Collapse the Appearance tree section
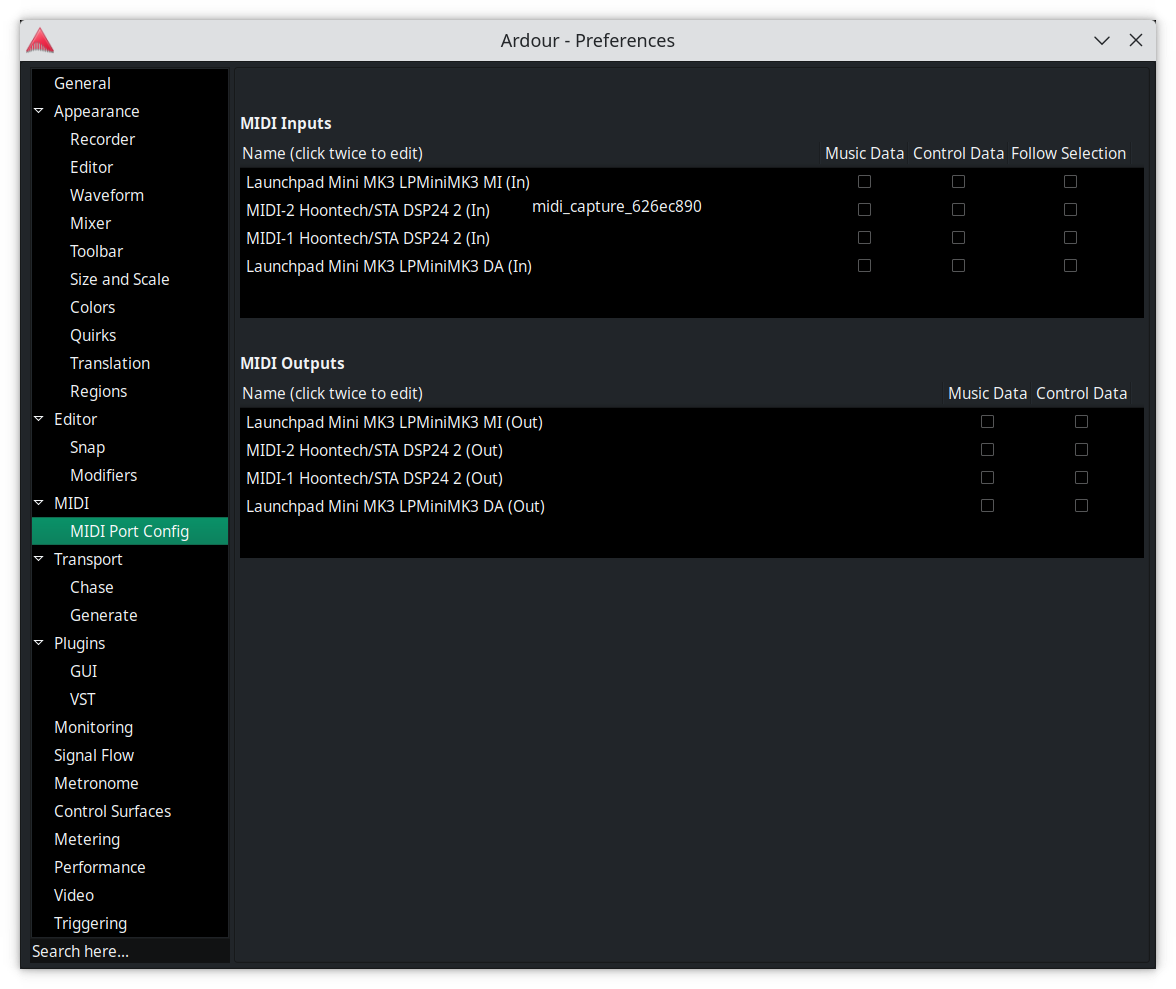 coord(39,112)
